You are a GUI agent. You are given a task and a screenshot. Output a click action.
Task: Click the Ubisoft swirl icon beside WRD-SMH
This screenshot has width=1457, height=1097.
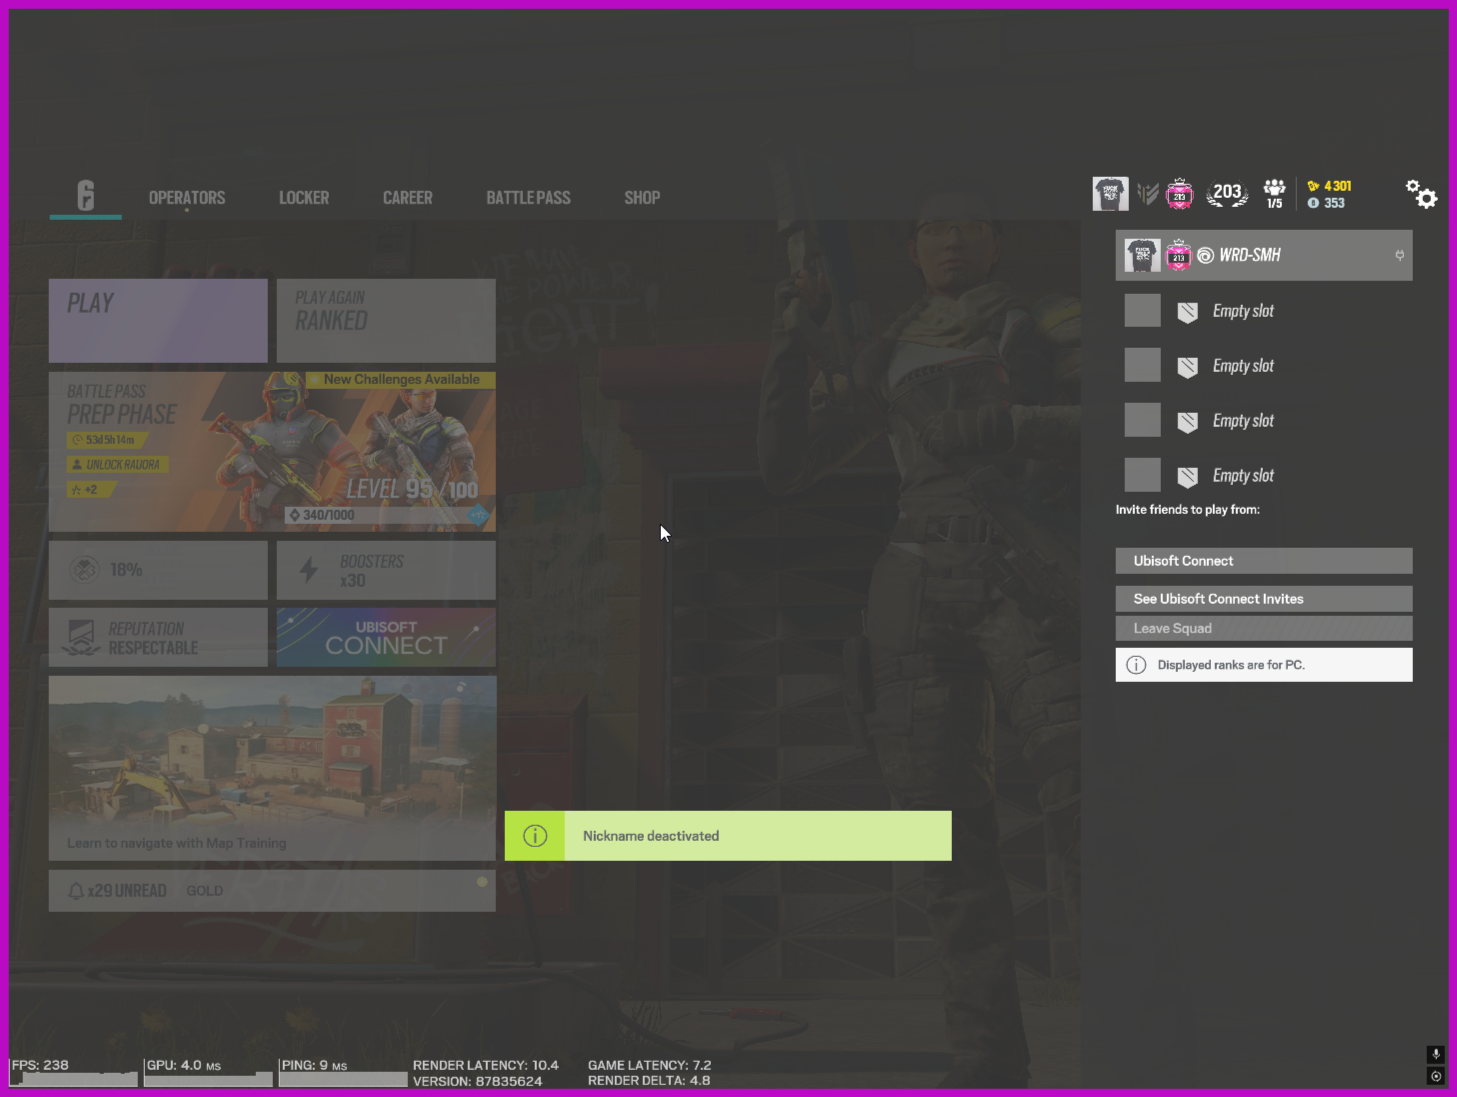coord(1205,256)
